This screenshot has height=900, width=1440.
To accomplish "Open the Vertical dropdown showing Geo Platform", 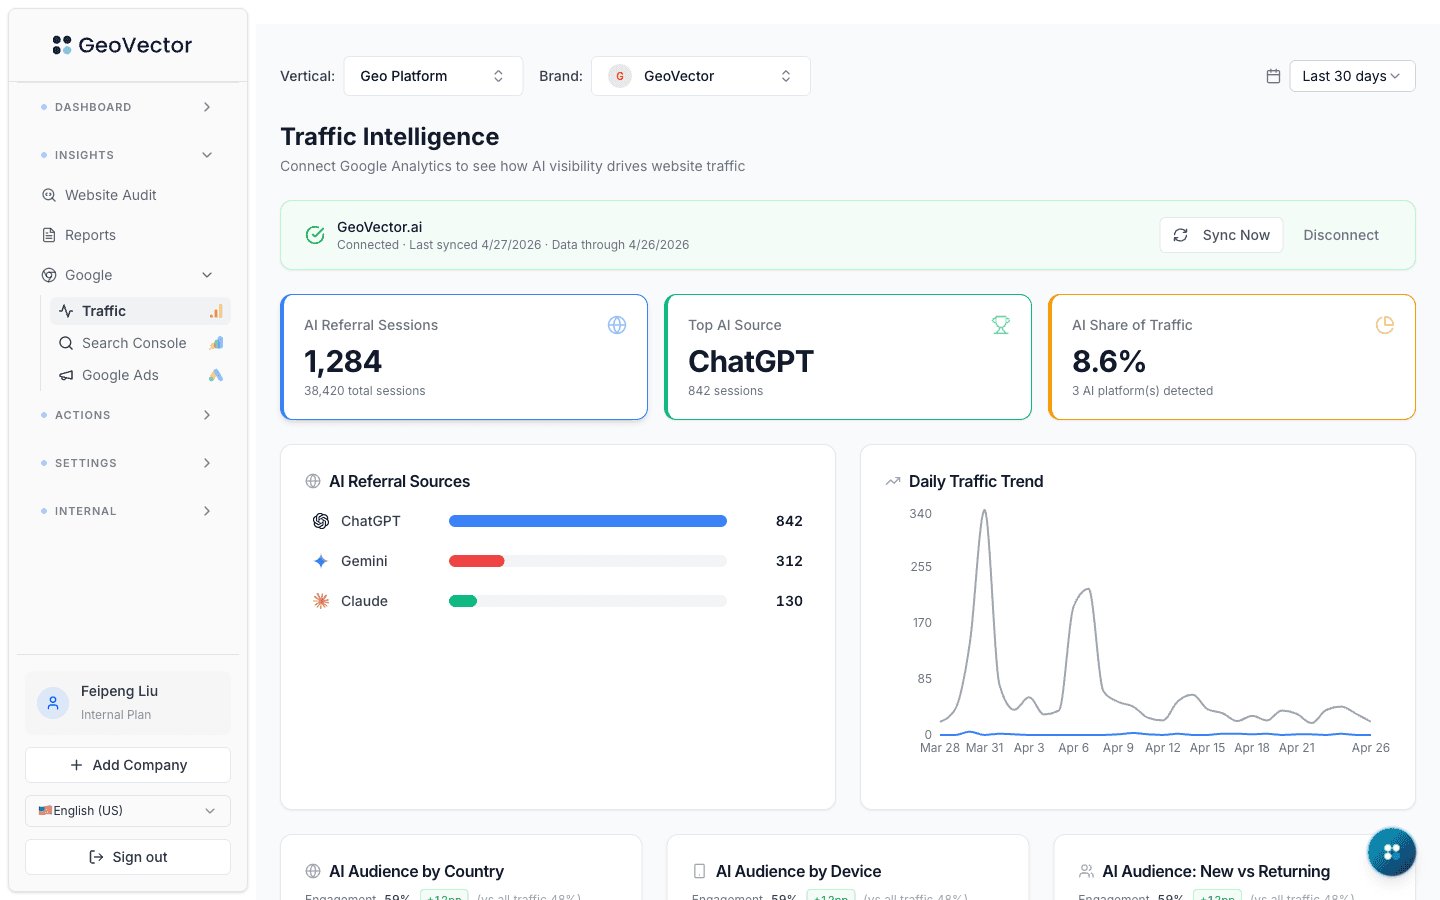I will point(433,75).
